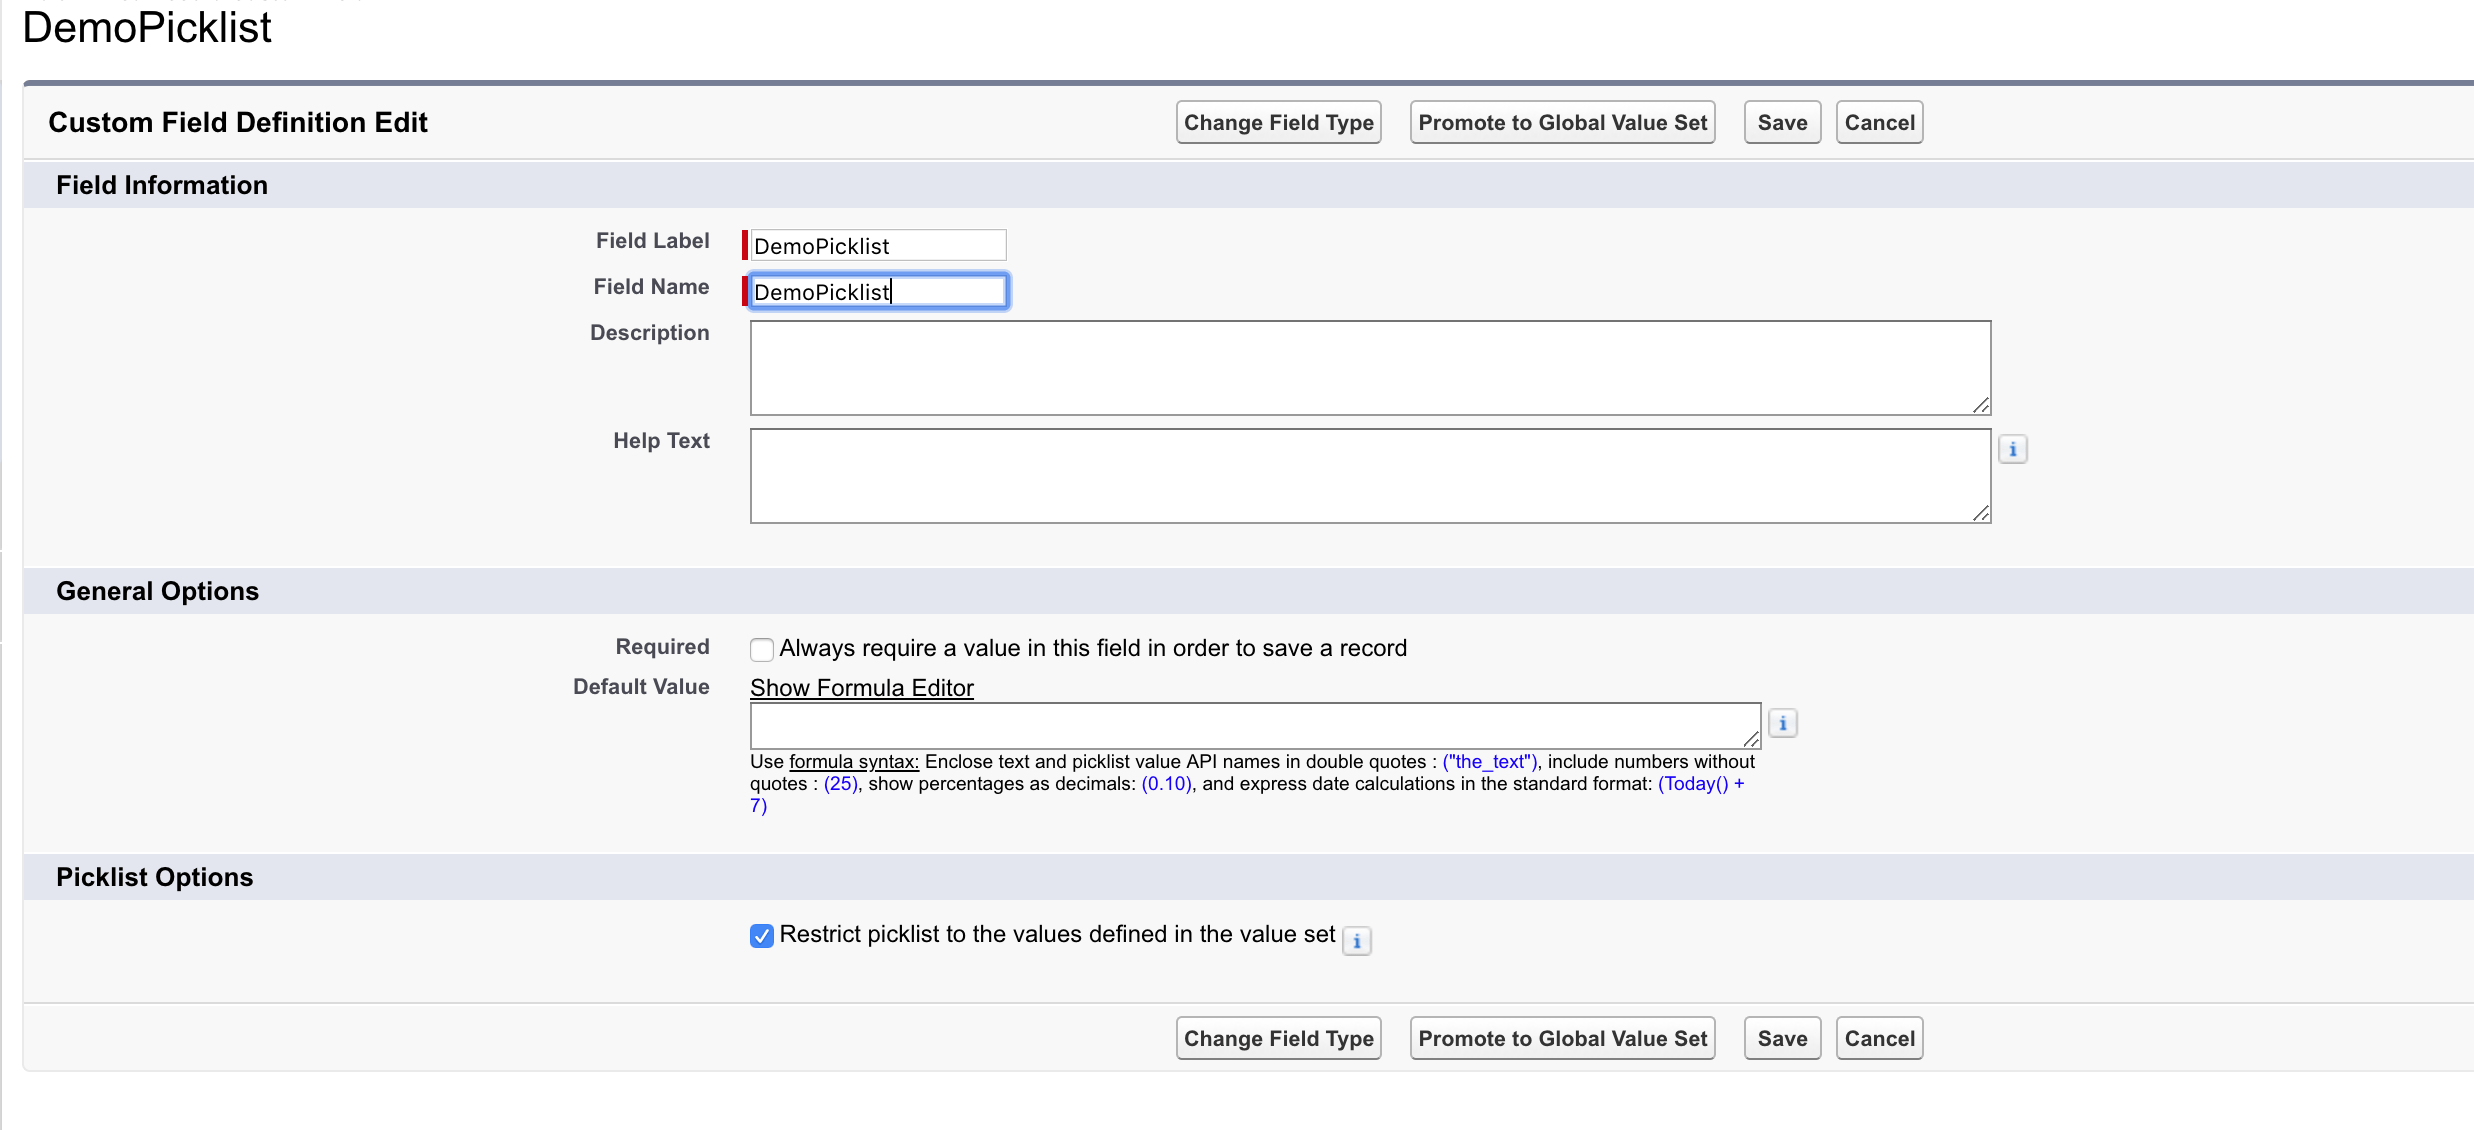This screenshot has height=1130, width=2474.
Task: Click the bottom Save button
Action: (x=1782, y=1039)
